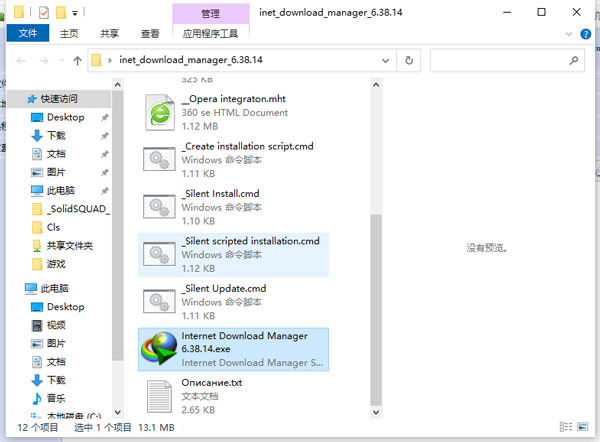Expand the address bar history dropdown

pos(386,60)
